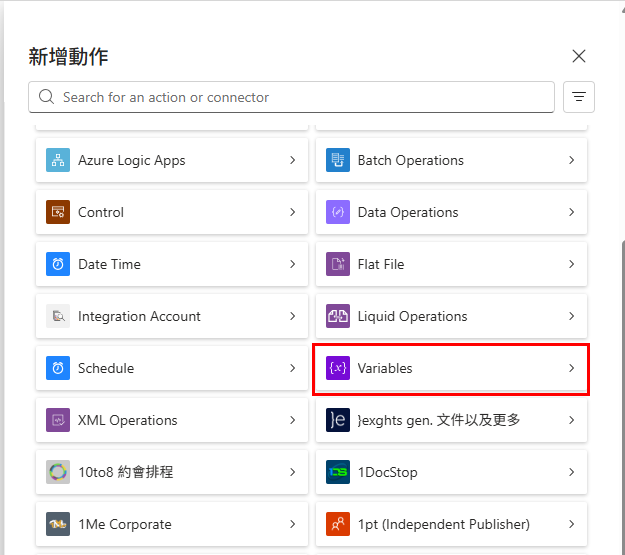The width and height of the screenshot is (625, 555).
Task: Expand Batch Operations chevron
Action: coord(572,160)
